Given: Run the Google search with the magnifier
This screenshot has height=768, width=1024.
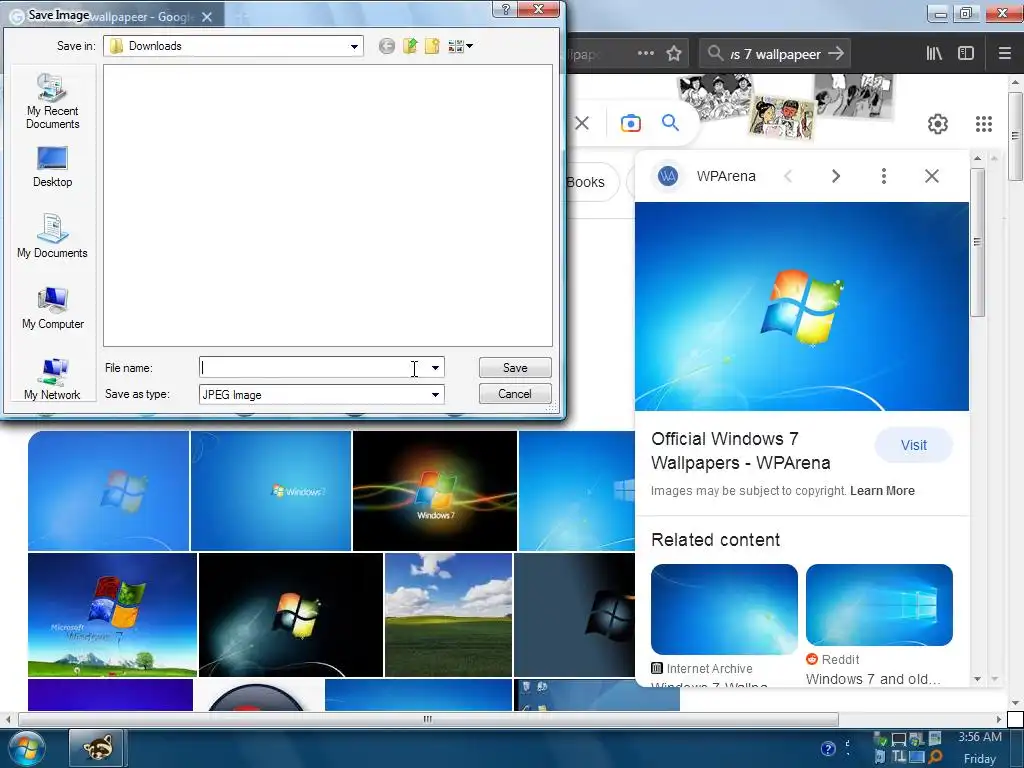Looking at the screenshot, I should [670, 123].
